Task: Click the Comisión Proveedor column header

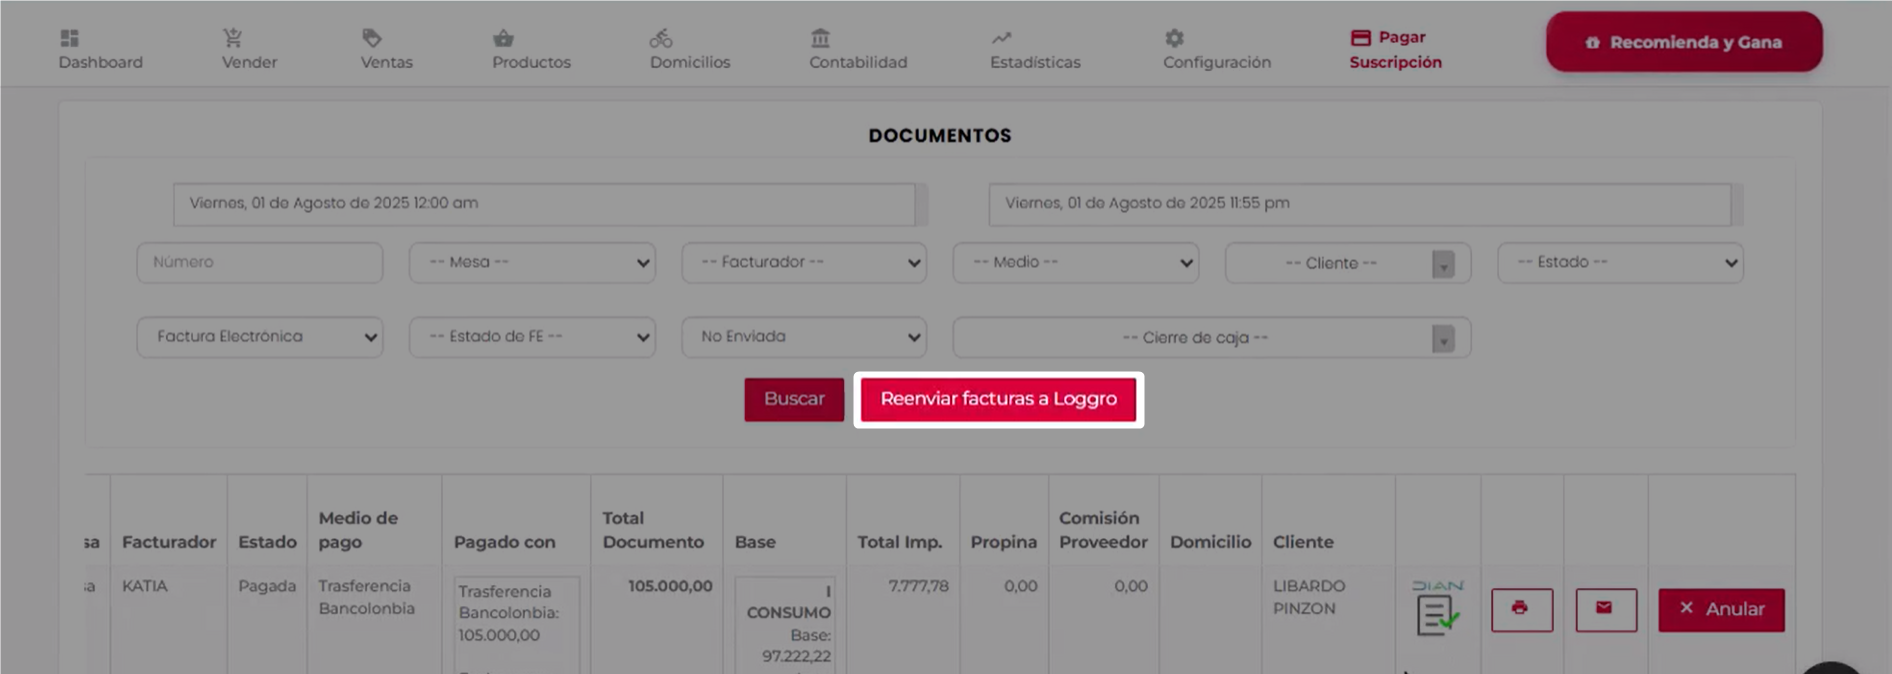Action: [1103, 530]
